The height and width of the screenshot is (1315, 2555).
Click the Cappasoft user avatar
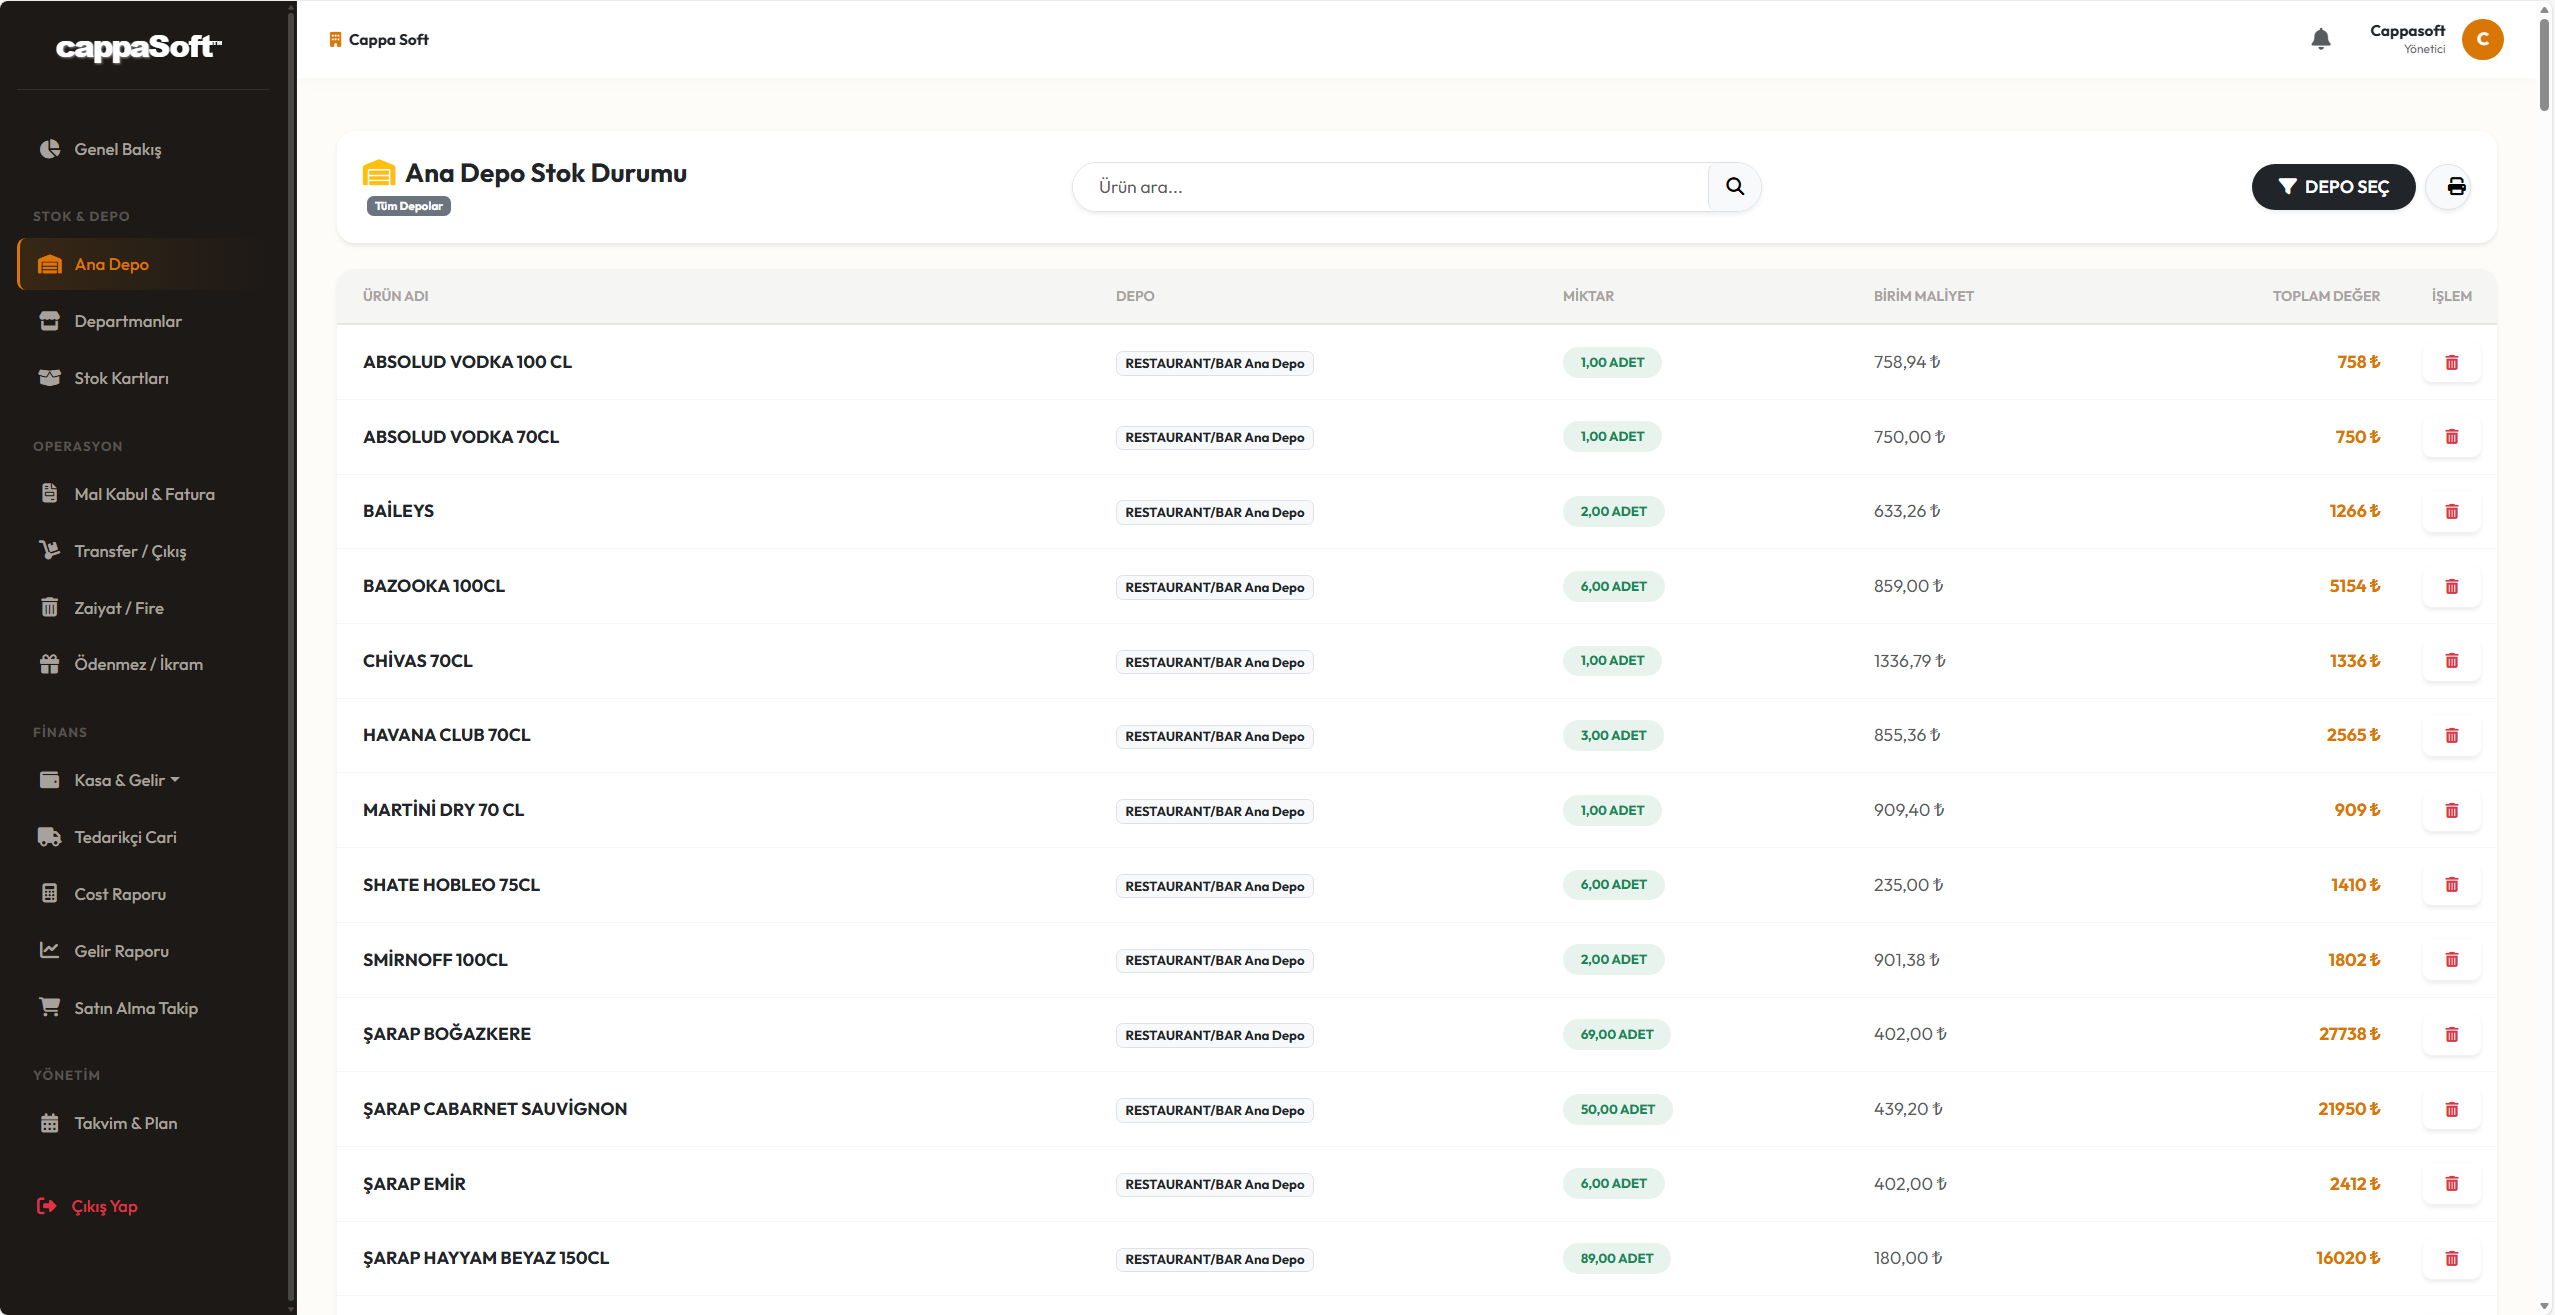click(x=2482, y=39)
